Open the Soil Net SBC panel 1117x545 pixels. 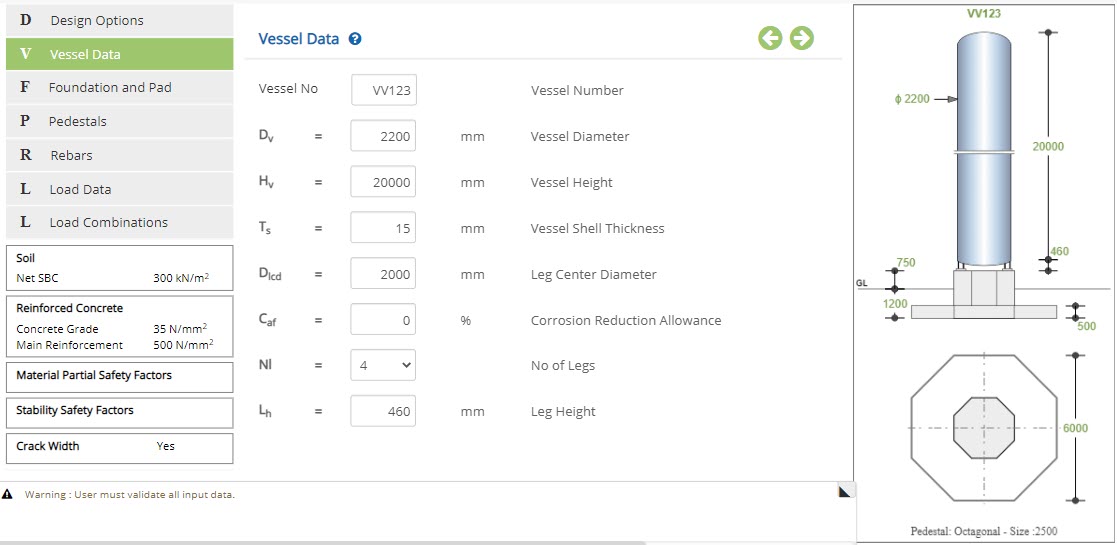point(120,268)
